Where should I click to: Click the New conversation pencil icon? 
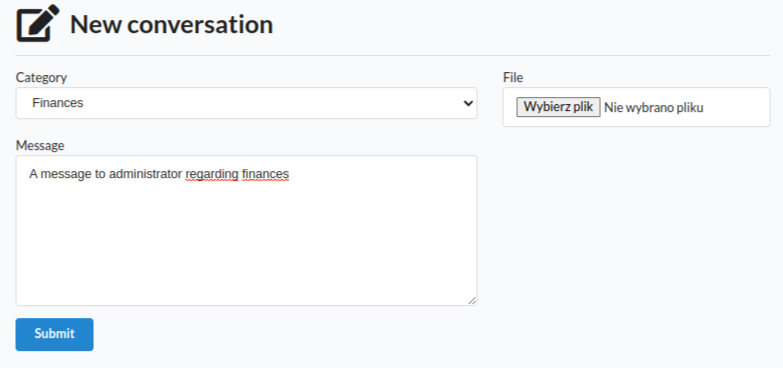point(38,23)
